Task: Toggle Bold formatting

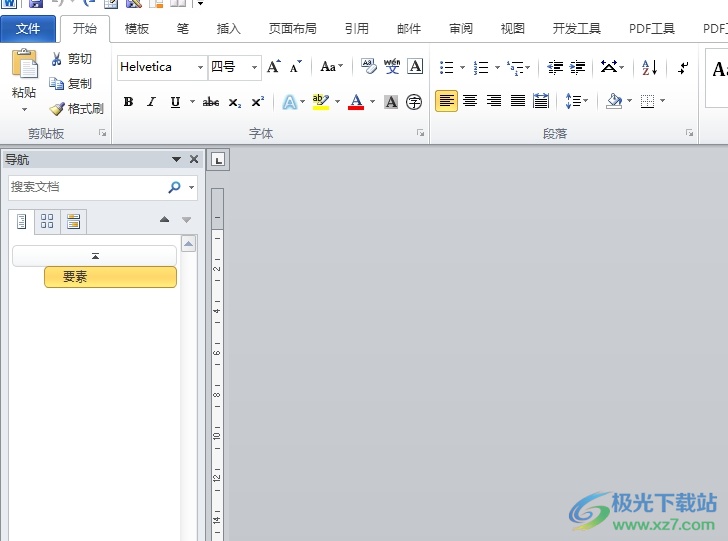Action: point(128,102)
